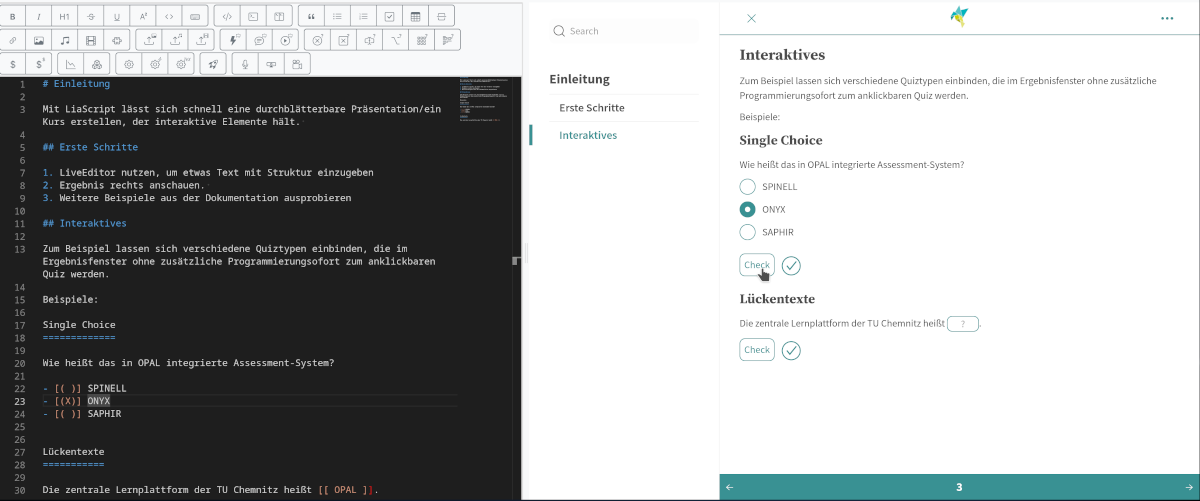Apply underline formatting
1200x501 pixels.
point(117,17)
